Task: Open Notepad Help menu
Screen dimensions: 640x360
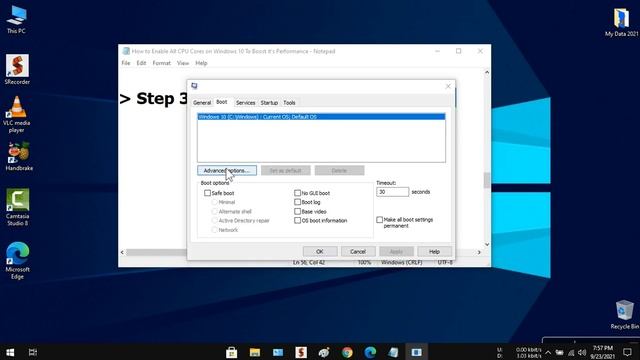Action: (201, 63)
